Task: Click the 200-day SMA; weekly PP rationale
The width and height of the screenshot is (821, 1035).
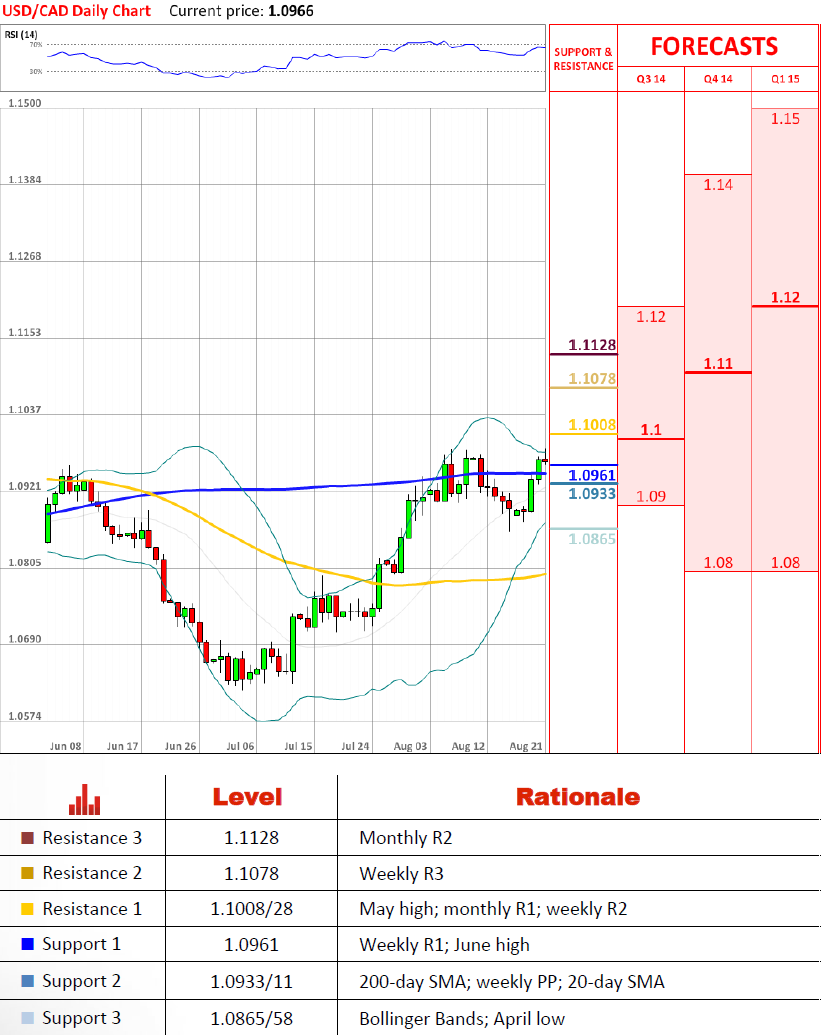Action: 512,982
